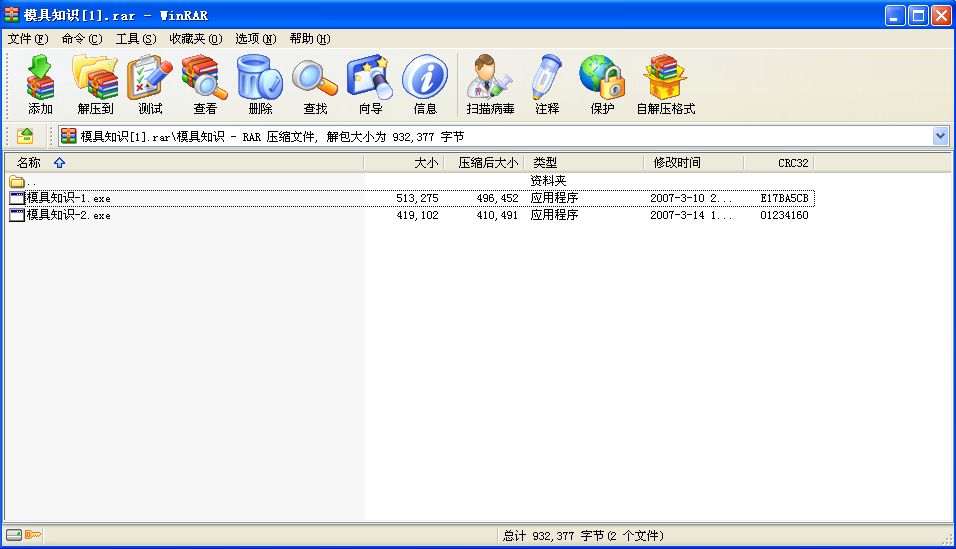Open the 文件(F) menu

click(x=27, y=39)
